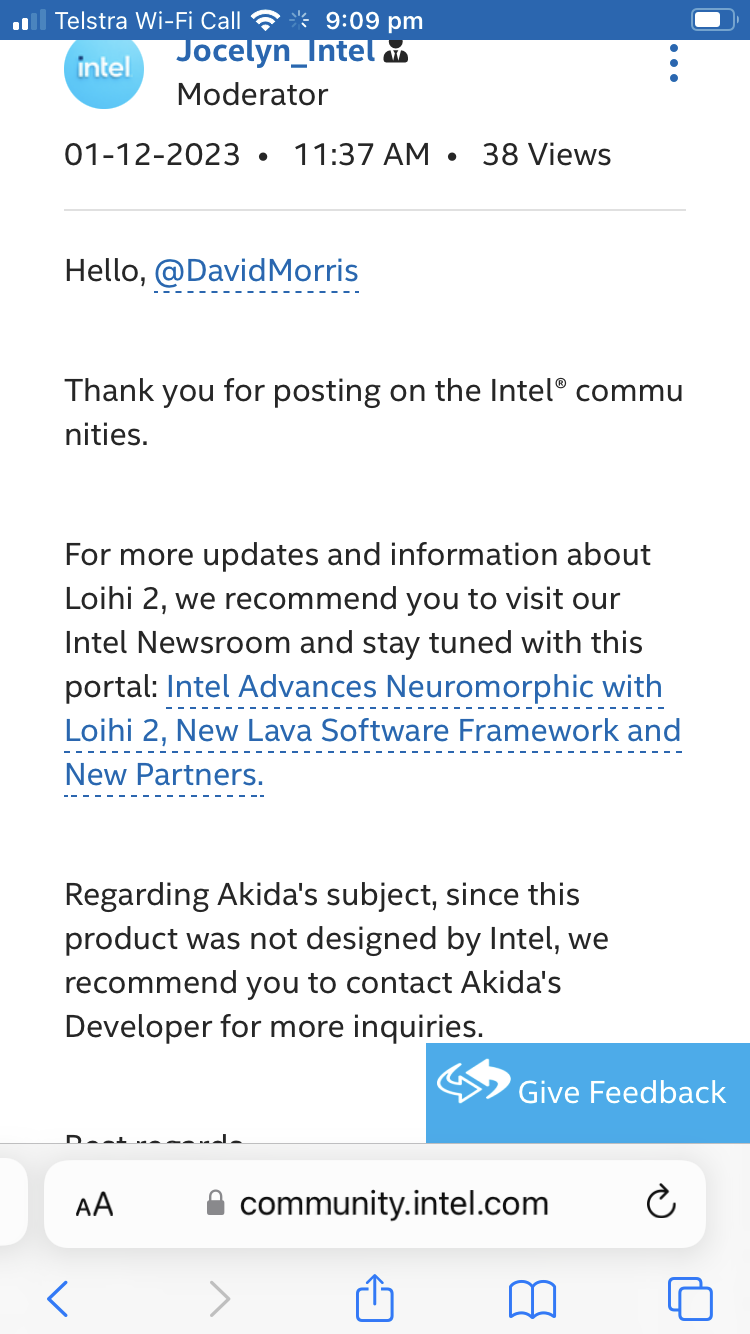Open the three-dot post options menu

[x=674, y=64]
